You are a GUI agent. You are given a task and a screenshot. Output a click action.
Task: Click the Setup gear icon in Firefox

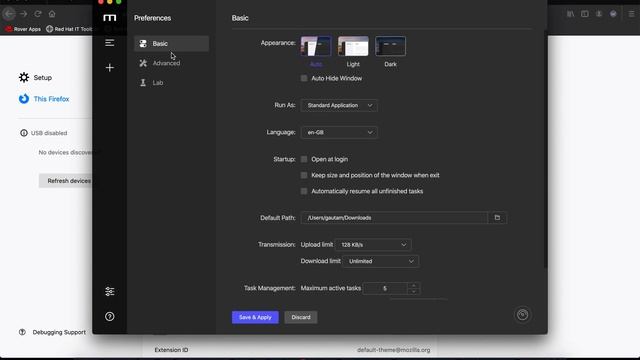pyautogui.click(x=24, y=78)
